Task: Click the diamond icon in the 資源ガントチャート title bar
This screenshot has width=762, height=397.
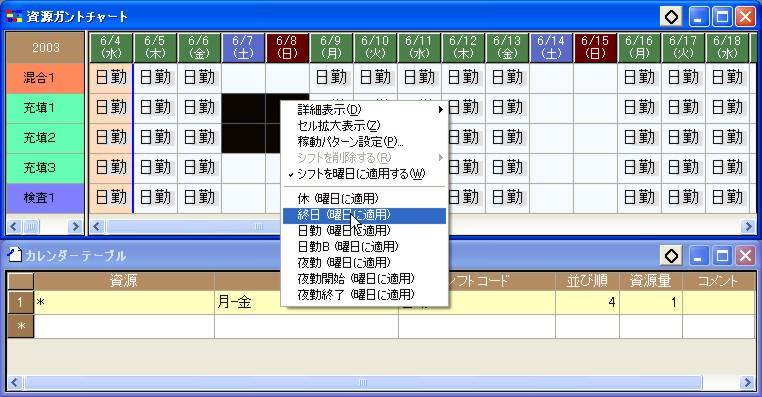Action: coord(671,17)
